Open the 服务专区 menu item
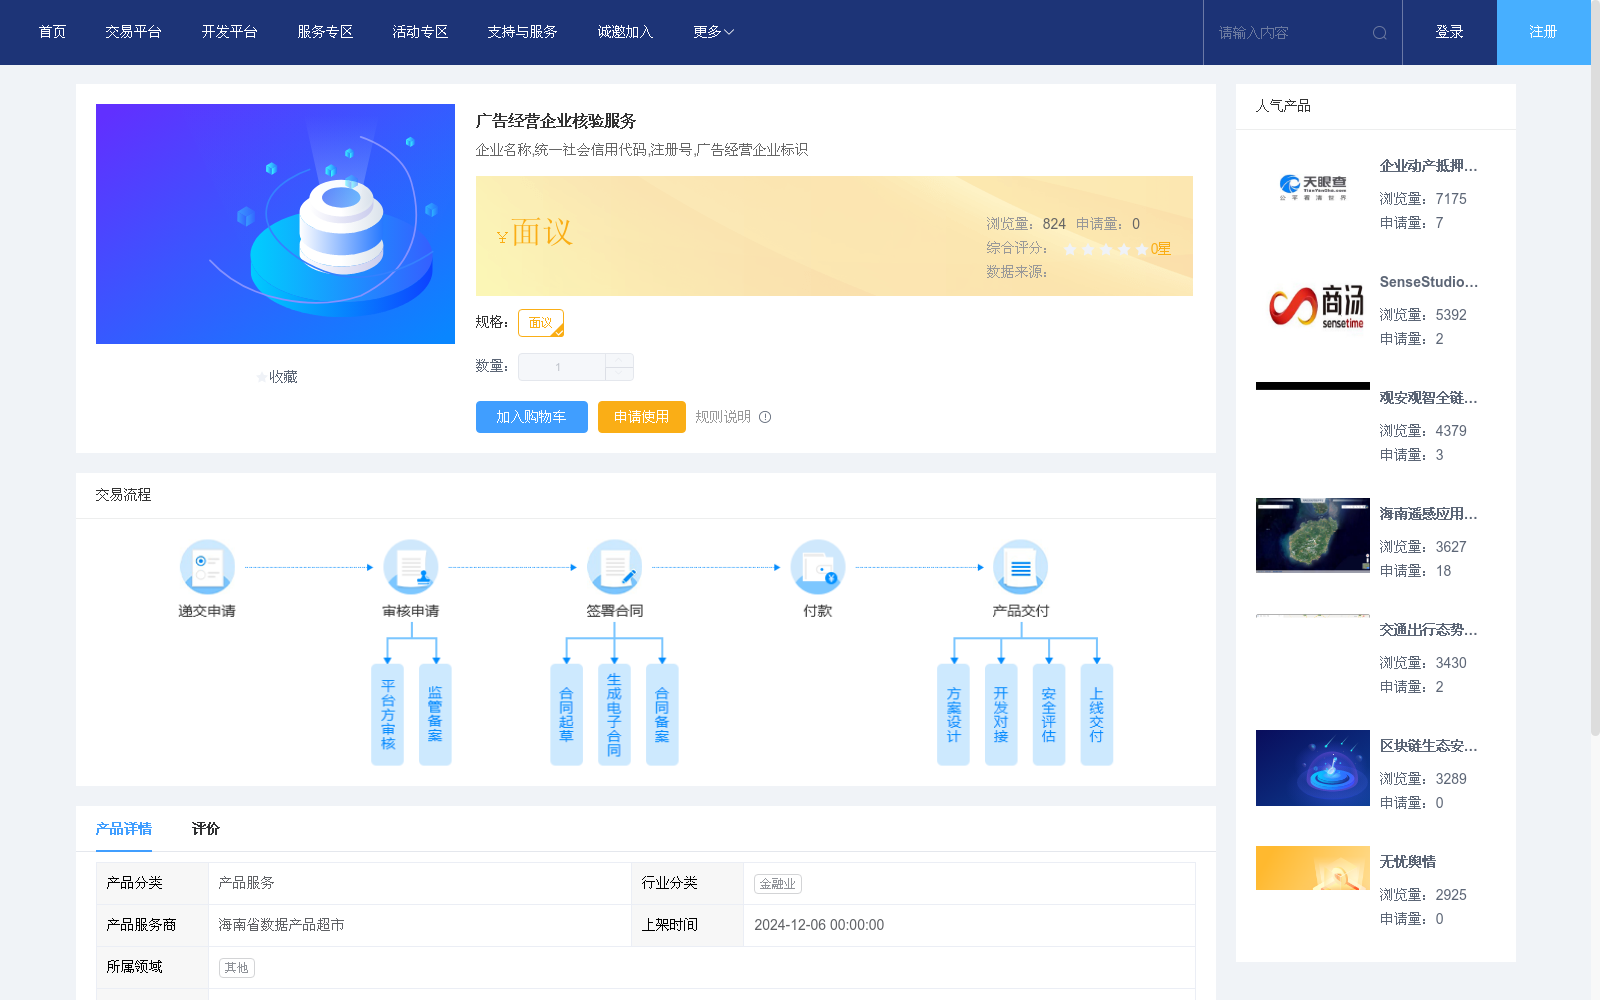 325,32
